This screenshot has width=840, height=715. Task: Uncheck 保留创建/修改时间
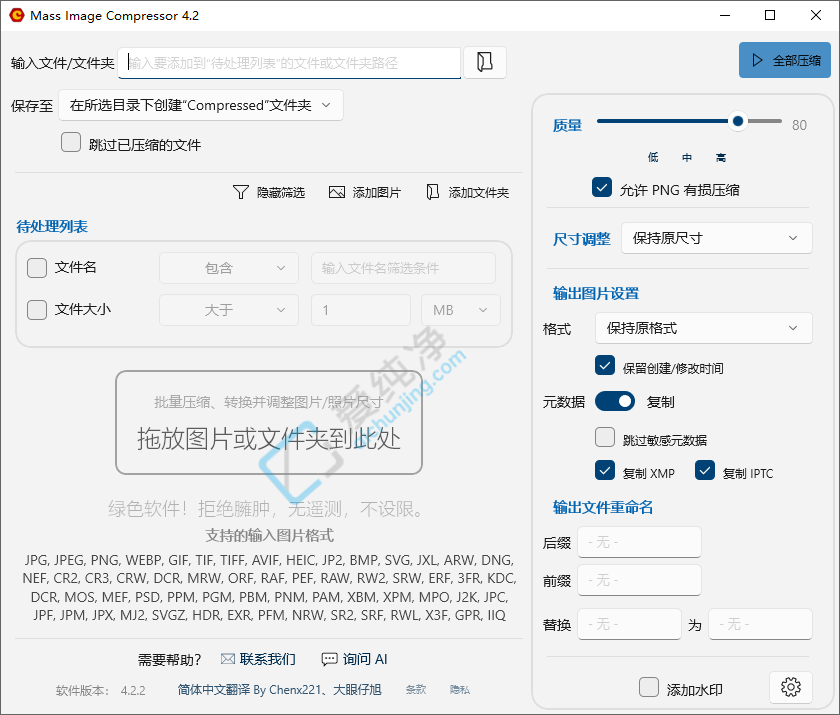coord(605,366)
